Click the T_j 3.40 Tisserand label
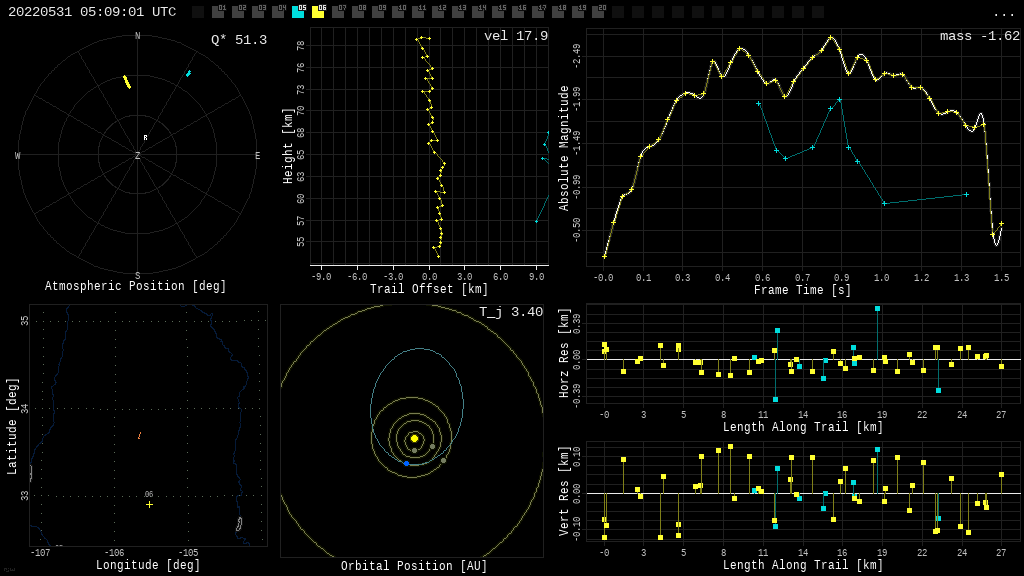The height and width of the screenshot is (576, 1024). click(x=511, y=313)
